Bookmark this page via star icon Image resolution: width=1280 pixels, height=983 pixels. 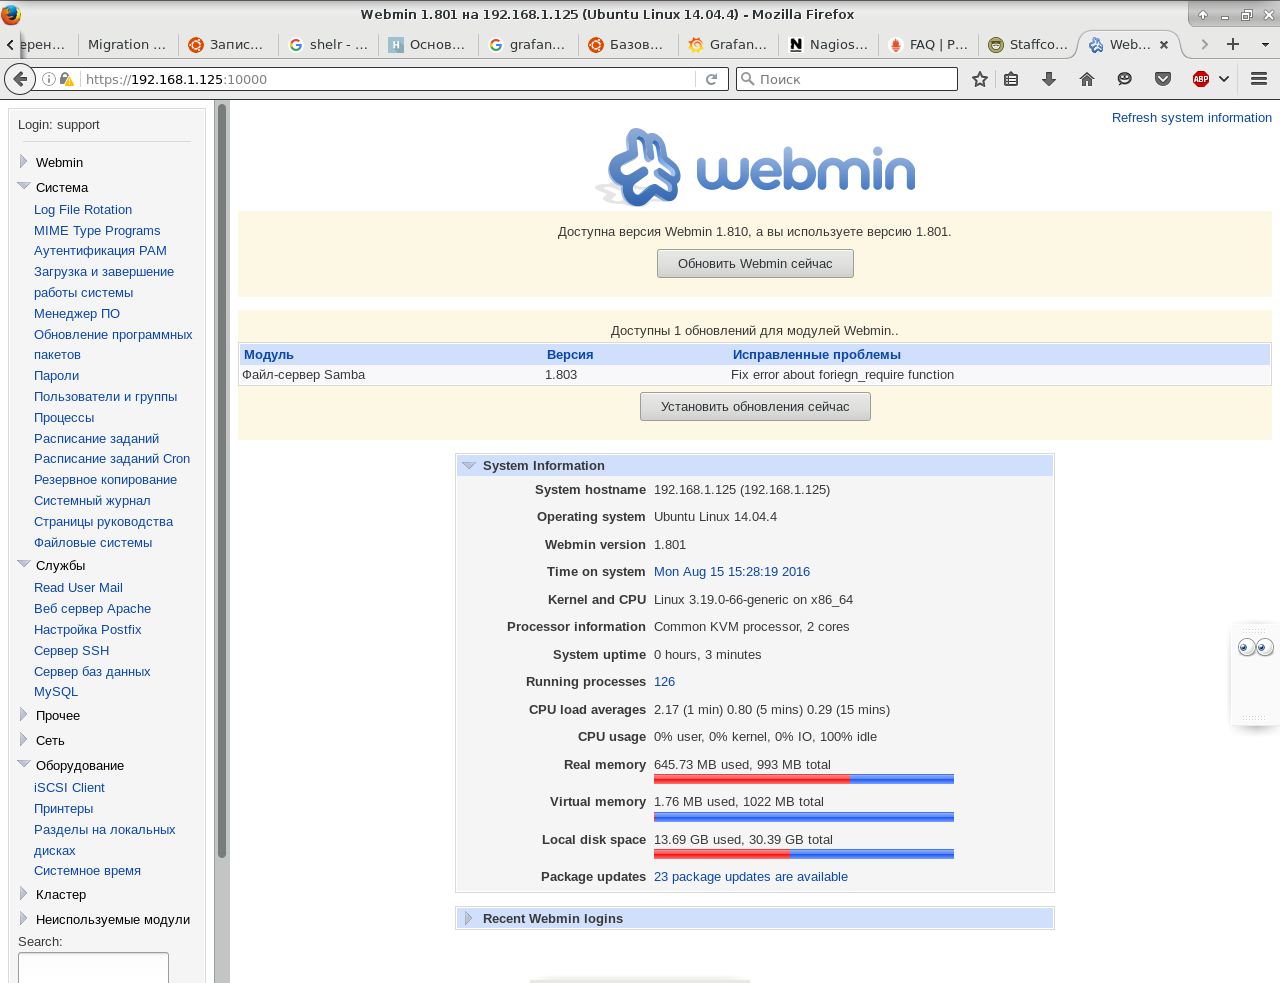(x=978, y=77)
